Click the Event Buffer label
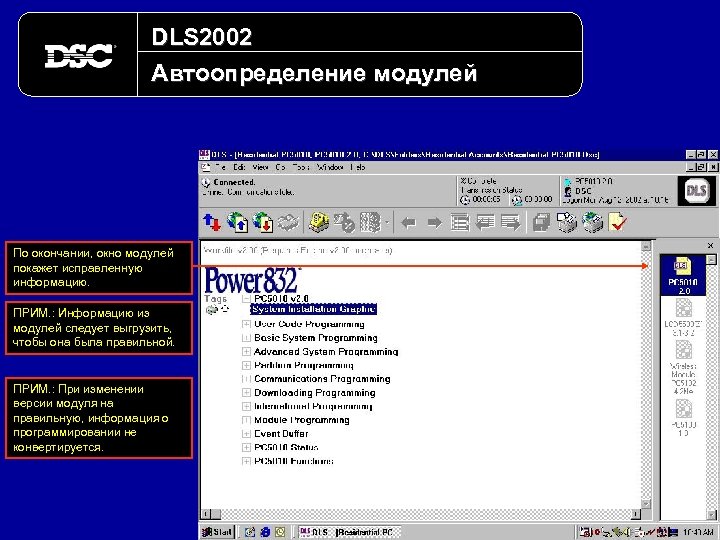 (x=281, y=433)
